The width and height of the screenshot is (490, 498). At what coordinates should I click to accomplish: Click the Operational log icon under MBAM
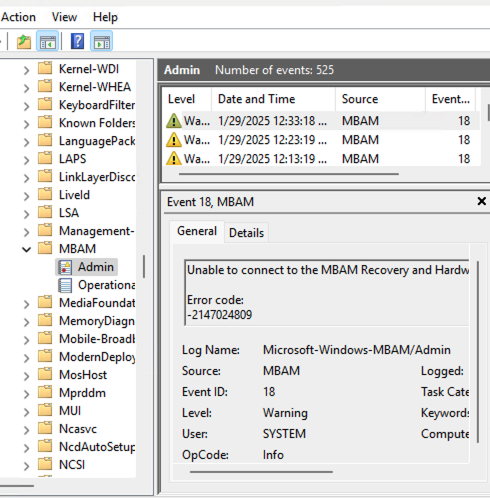coord(65,285)
